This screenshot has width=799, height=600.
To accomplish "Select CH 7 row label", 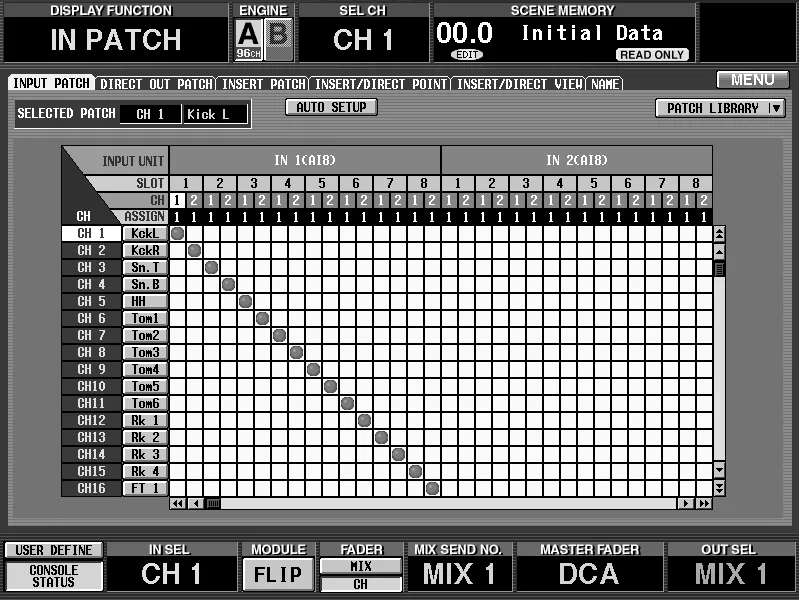I will click(x=91, y=335).
